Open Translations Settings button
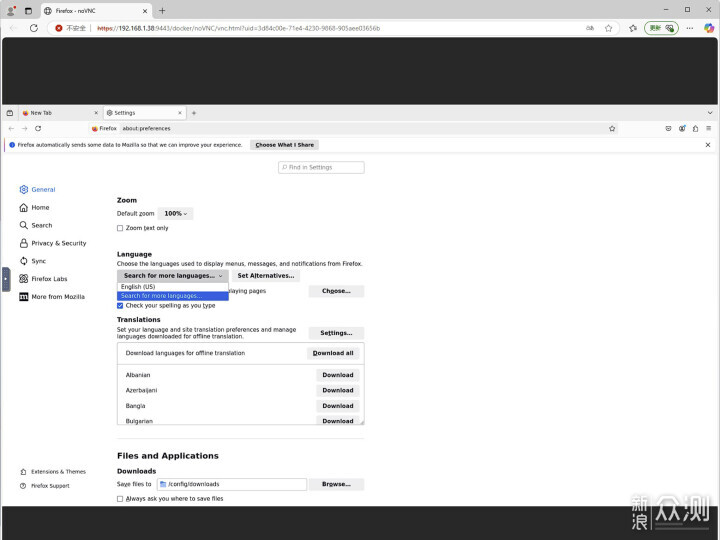The image size is (720, 540). pyautogui.click(x=336, y=333)
